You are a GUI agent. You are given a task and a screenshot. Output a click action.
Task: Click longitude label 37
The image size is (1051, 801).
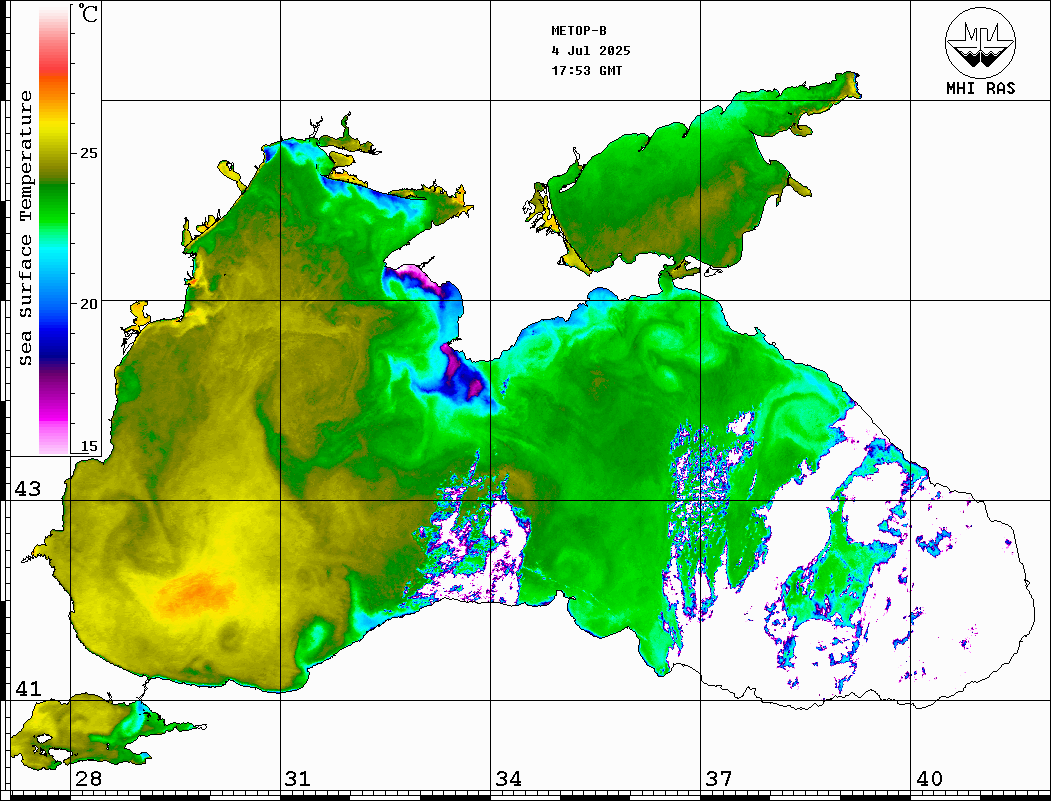click(x=719, y=779)
